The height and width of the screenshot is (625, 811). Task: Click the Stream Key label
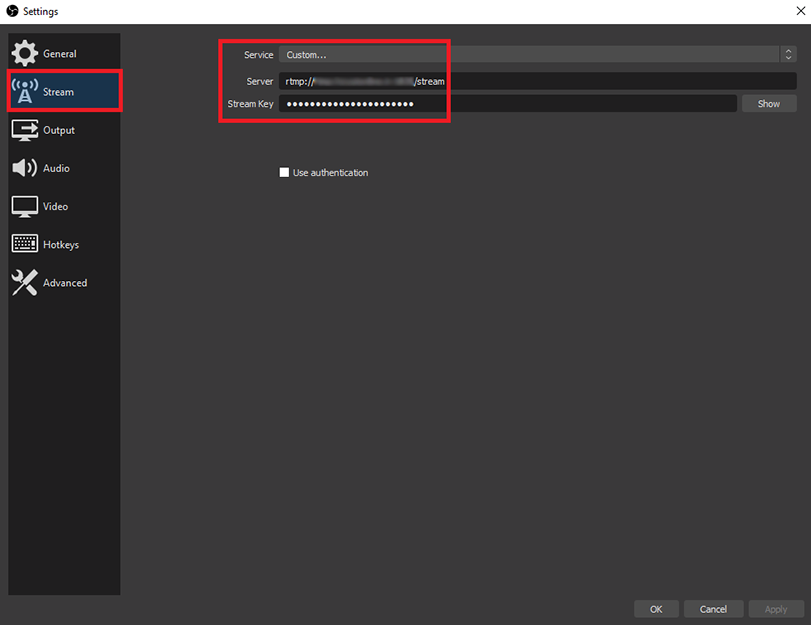tap(250, 104)
